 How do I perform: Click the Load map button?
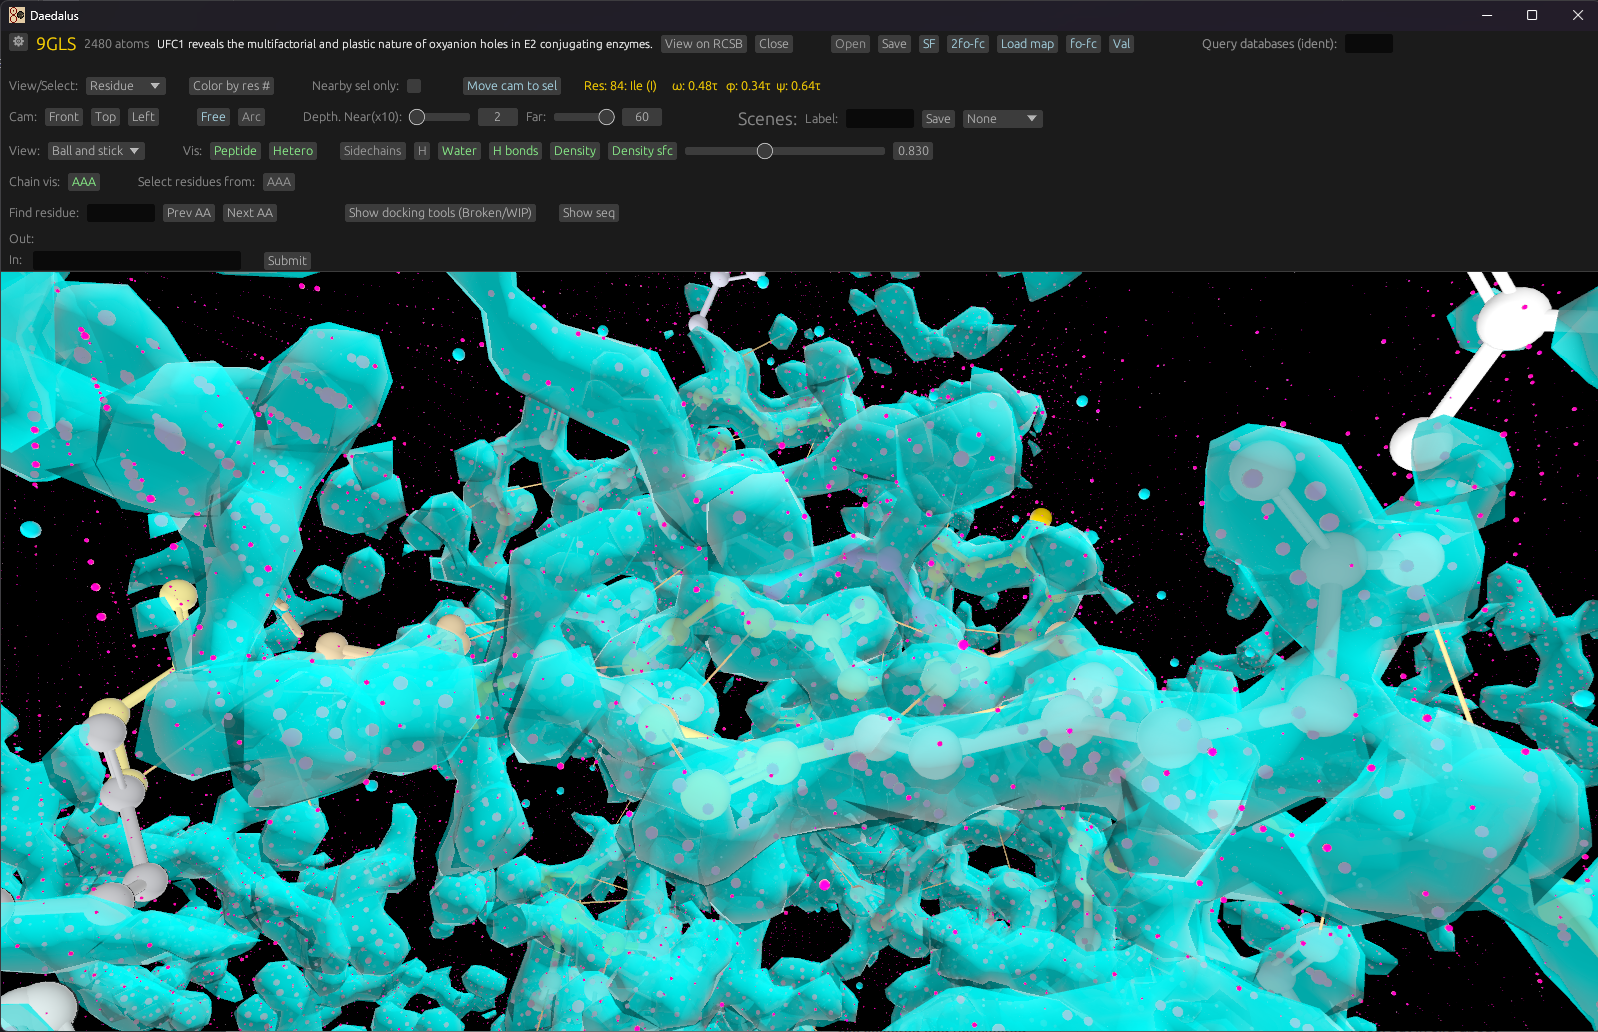1027,44
